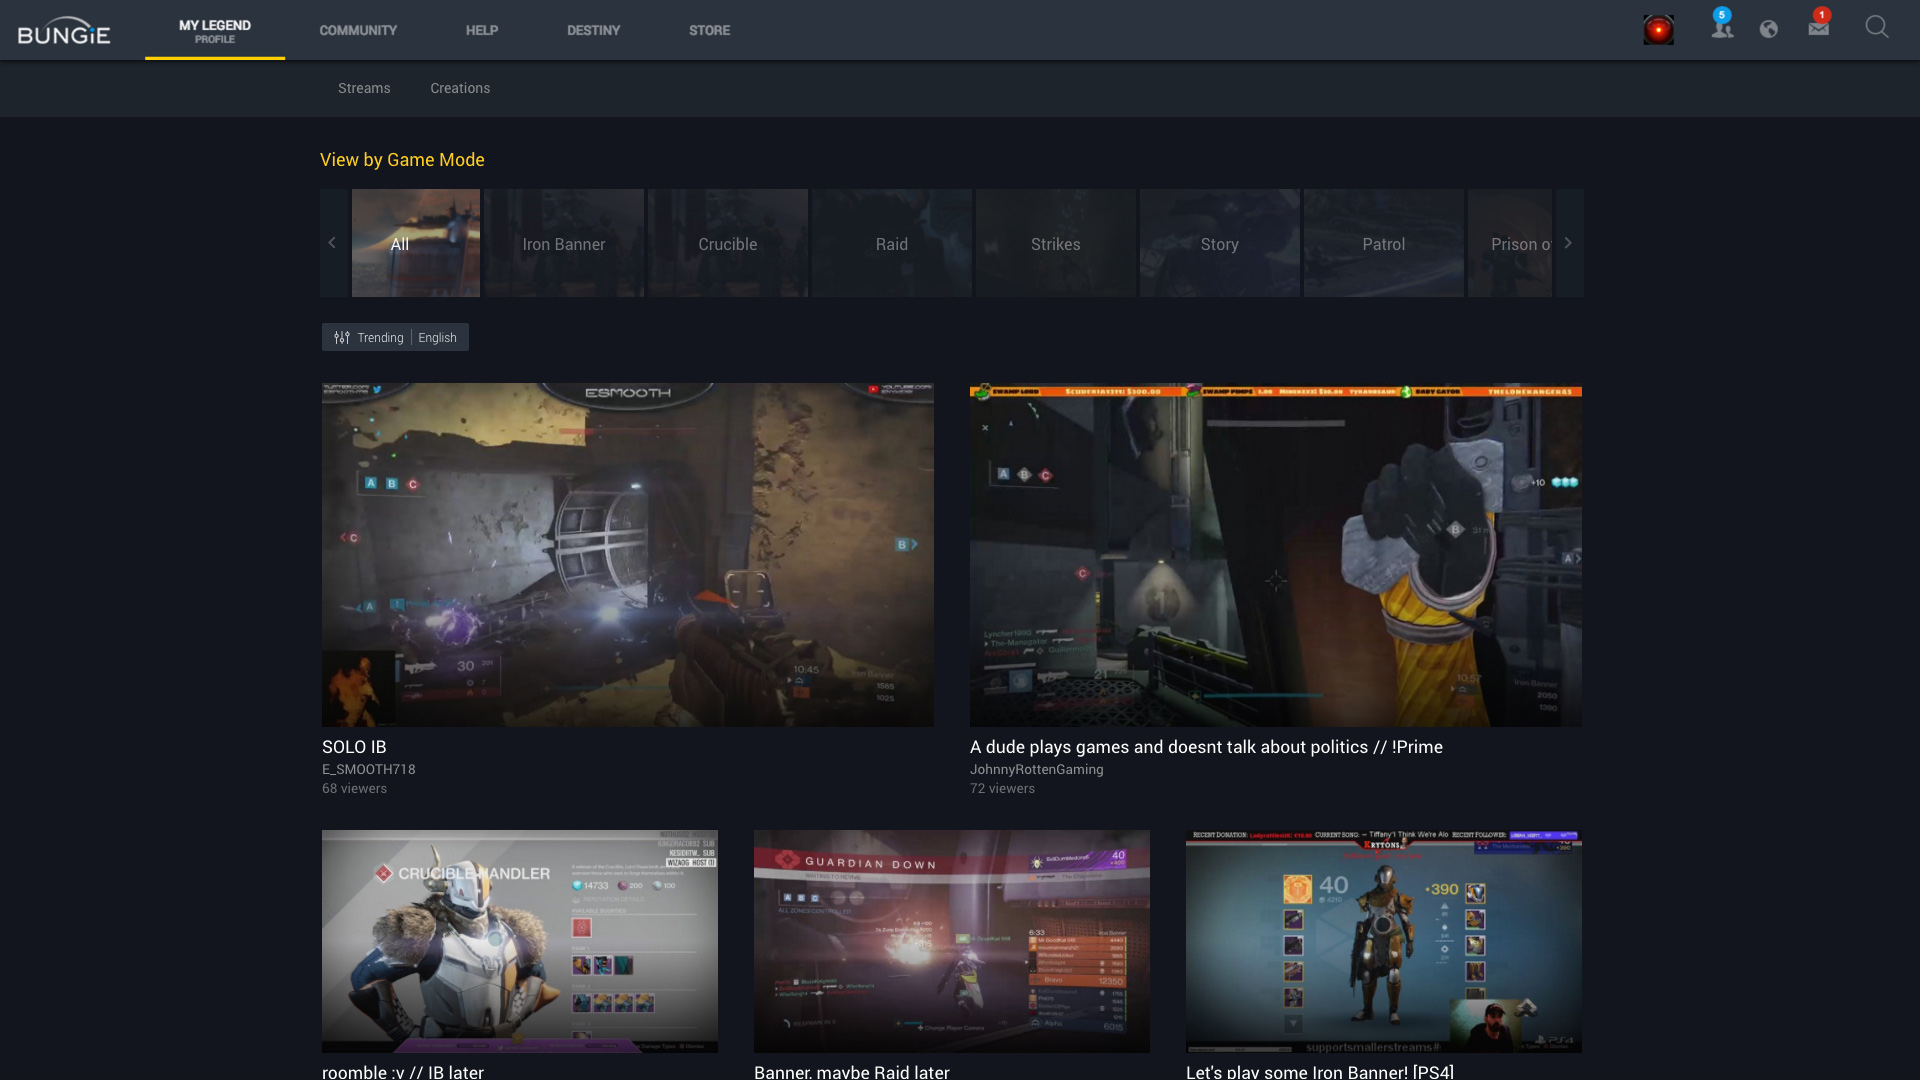Open friends notifications icon with badge 5

pos(1722,25)
